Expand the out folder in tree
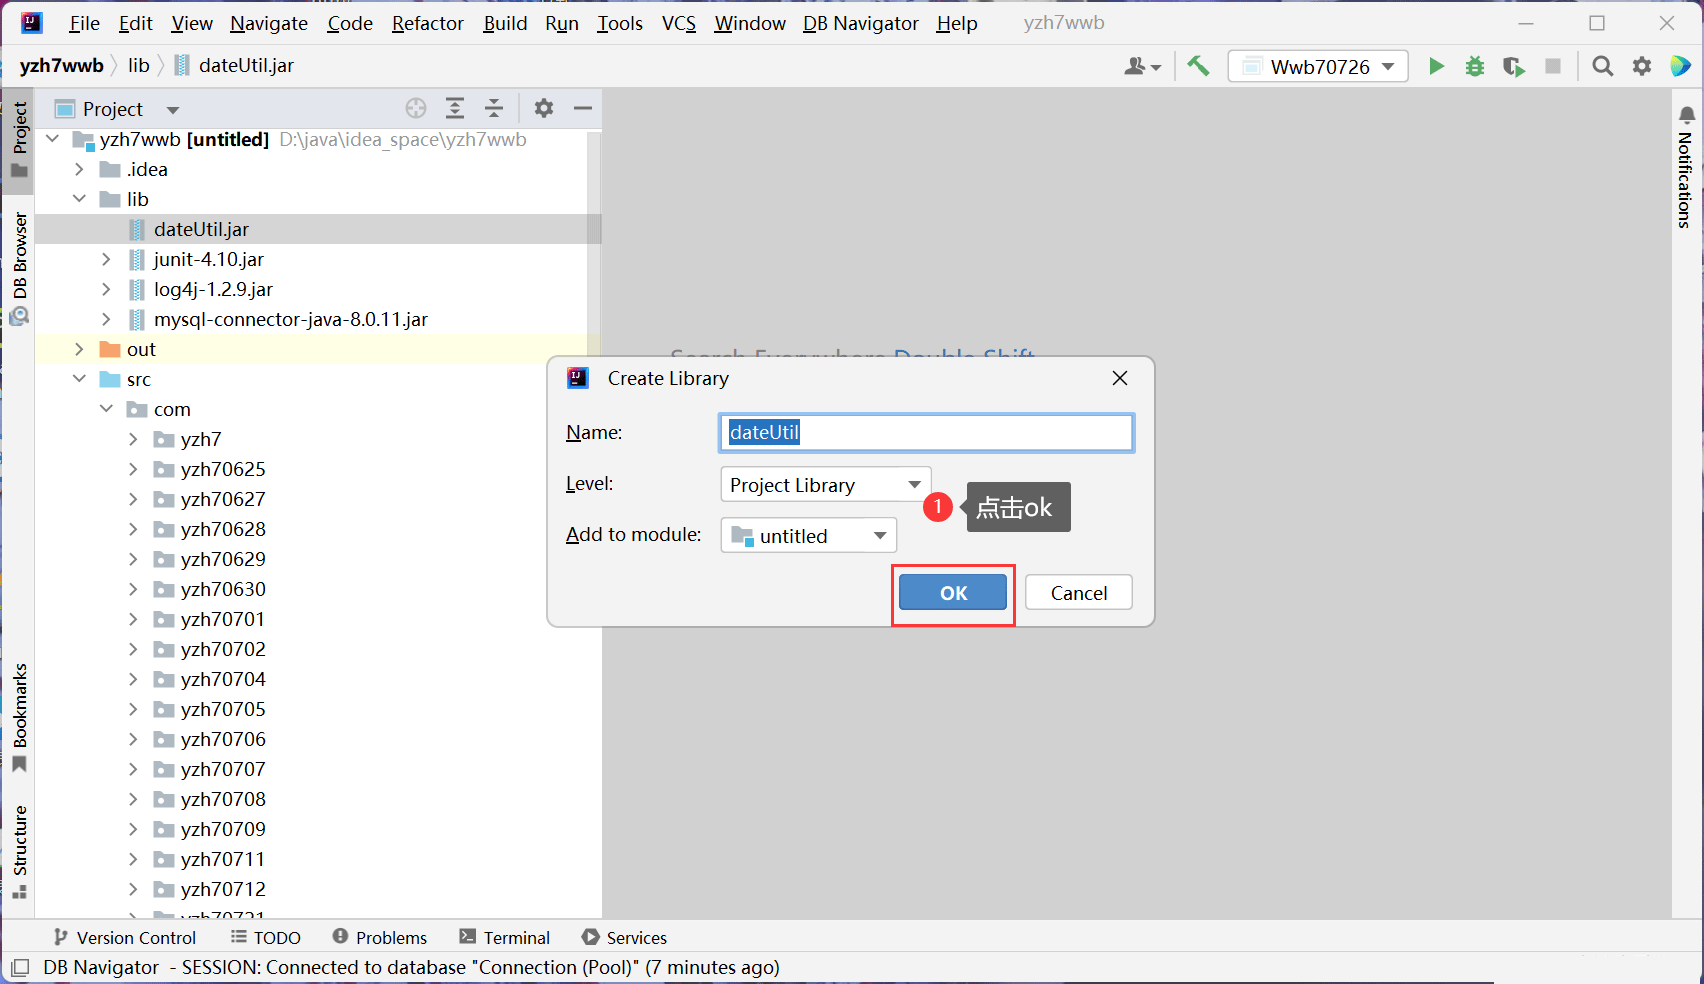 pos(80,349)
